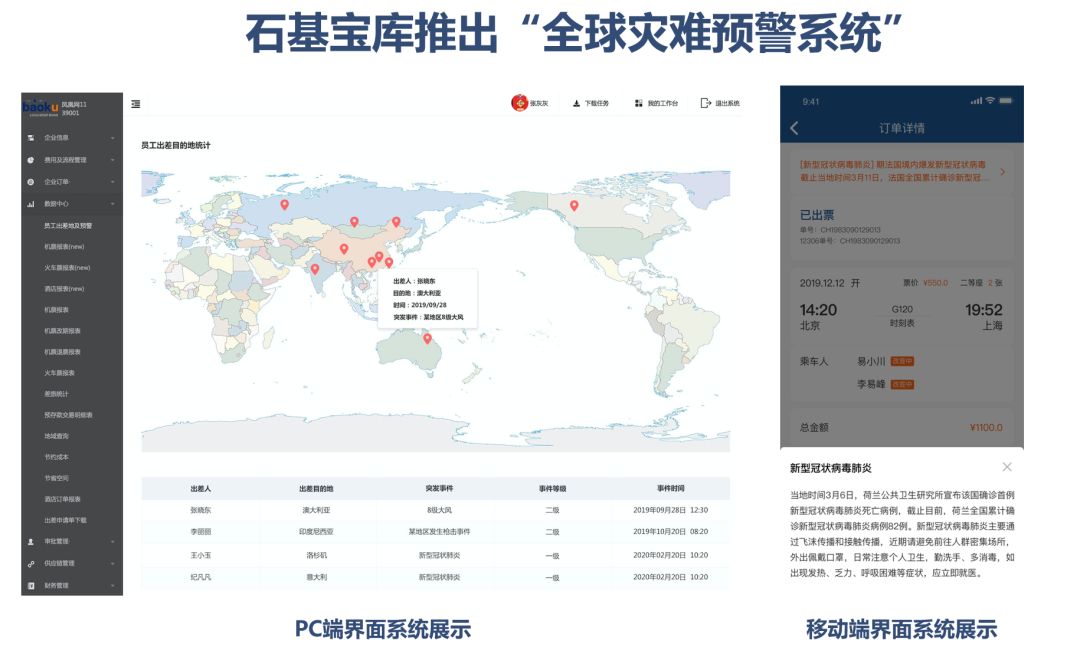Click the 退出系统 link

pyautogui.click(x=727, y=103)
